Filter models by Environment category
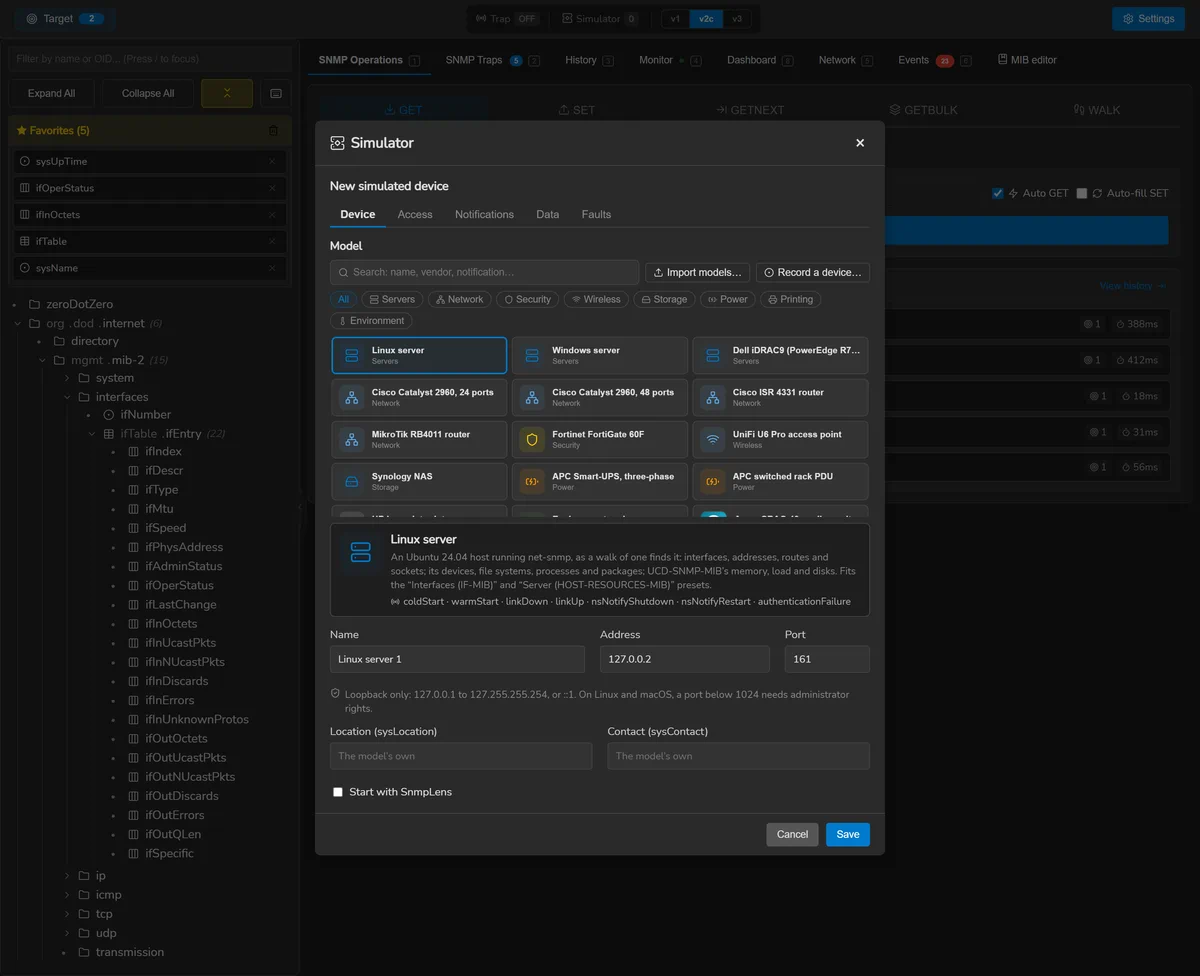 pyautogui.click(x=371, y=321)
